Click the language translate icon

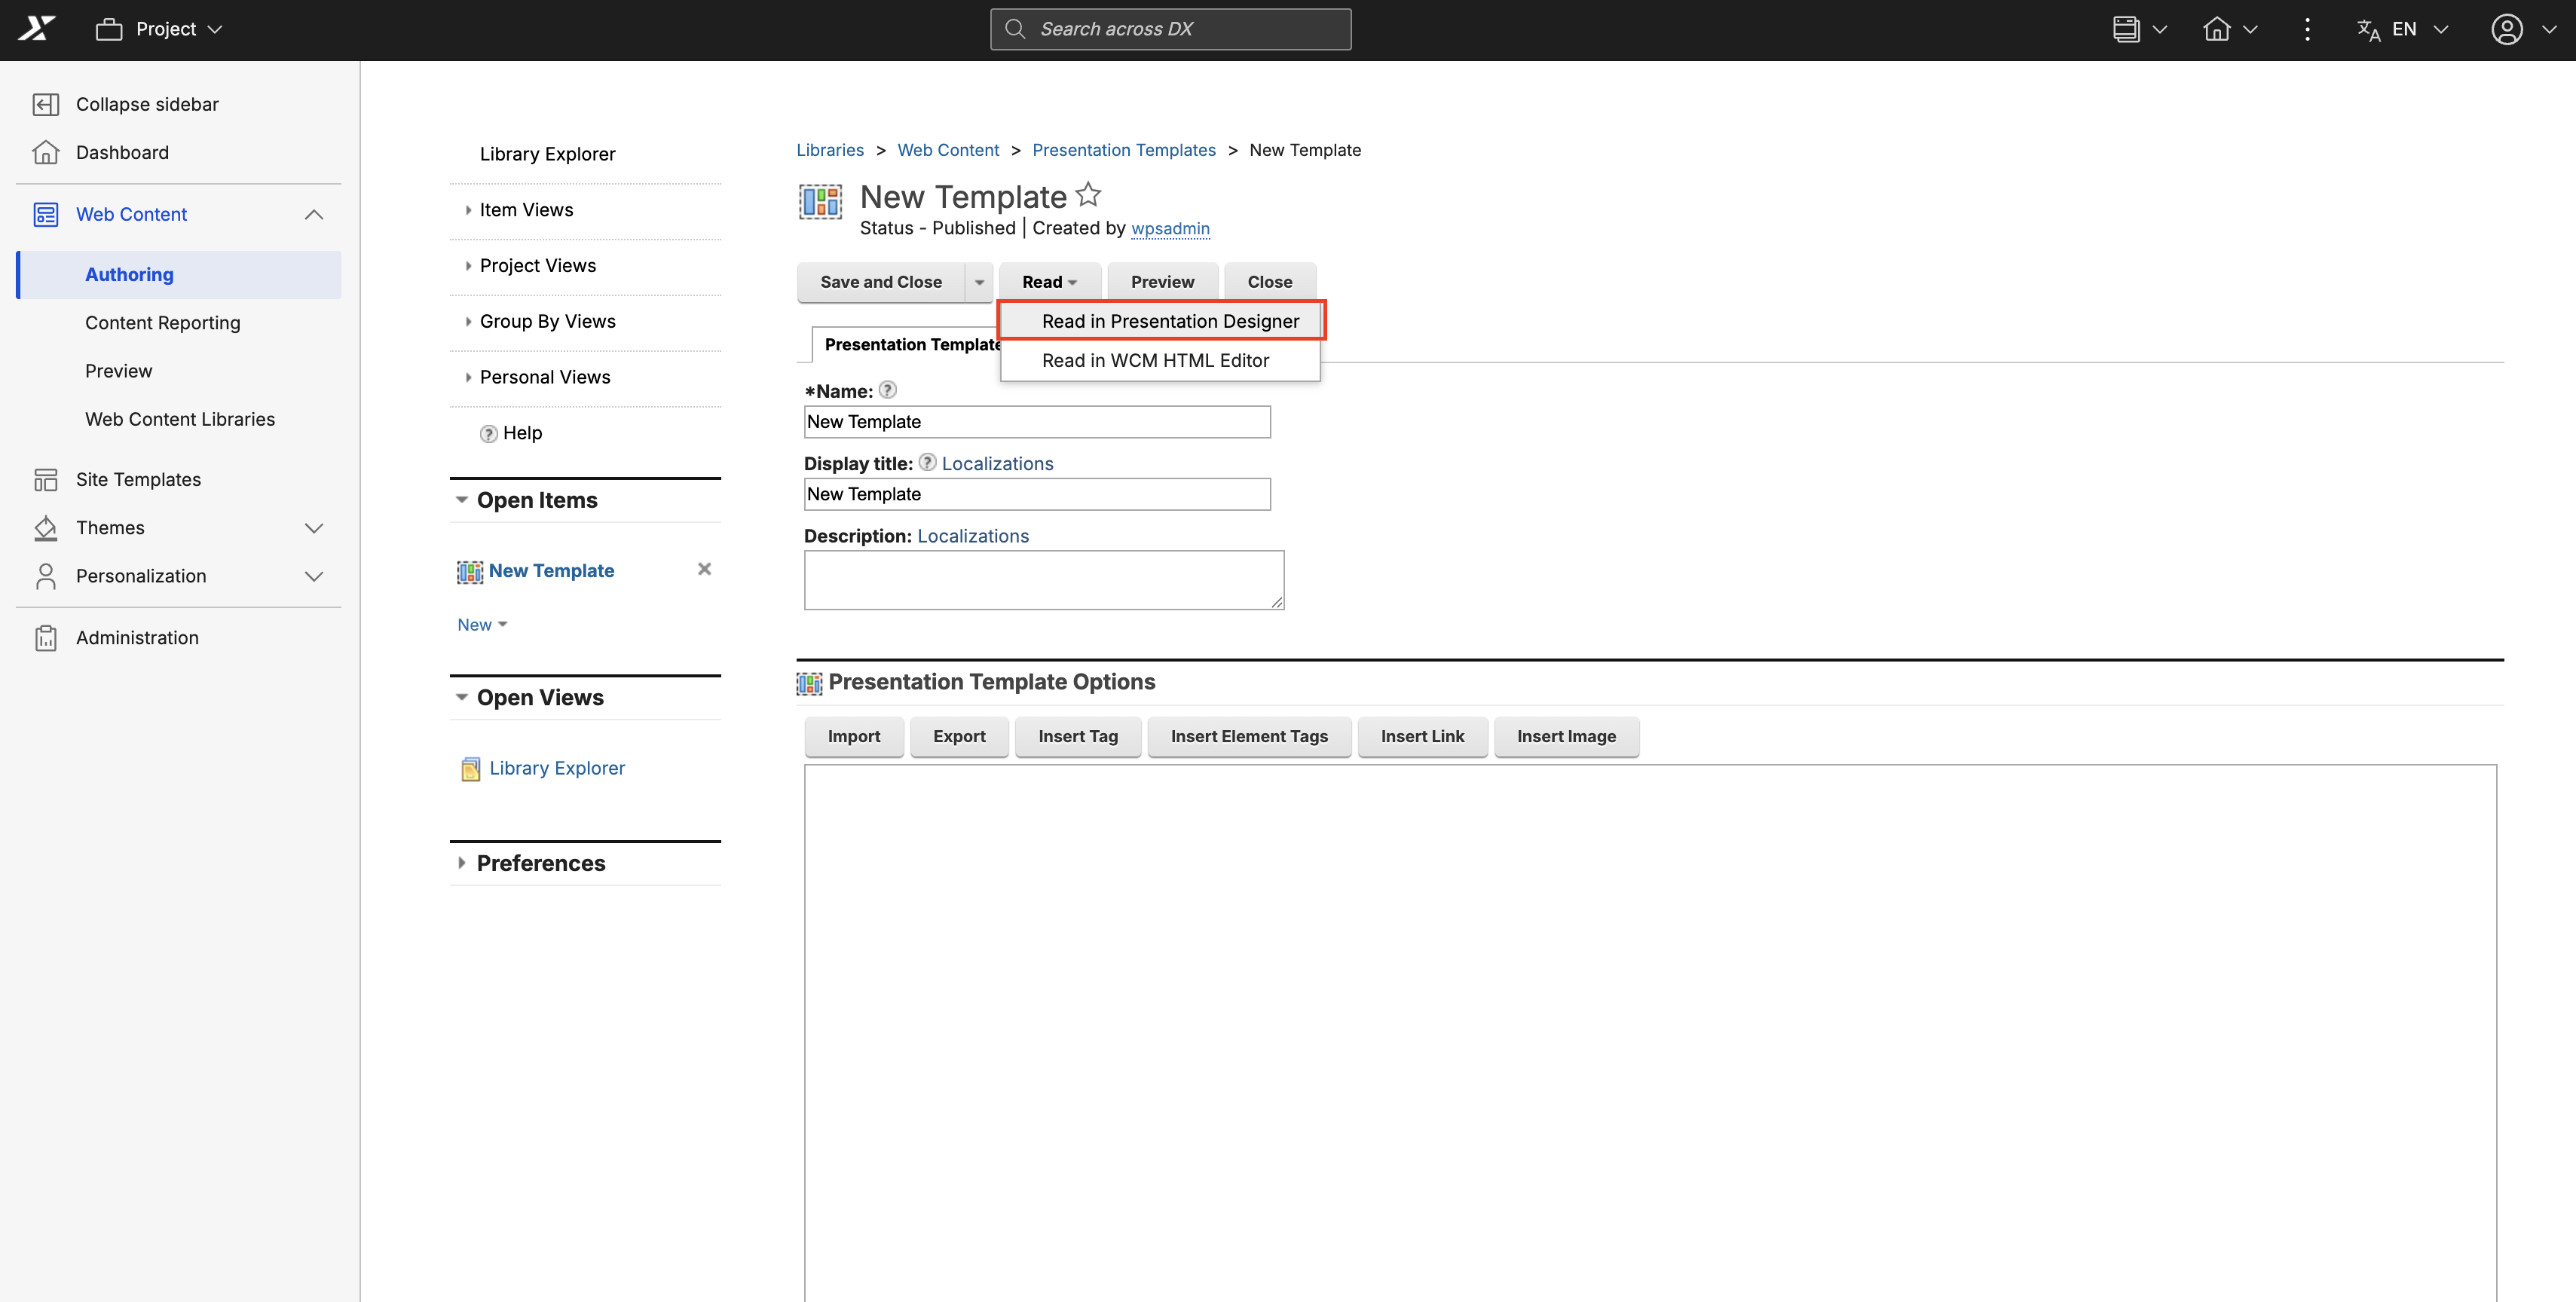(2368, 30)
